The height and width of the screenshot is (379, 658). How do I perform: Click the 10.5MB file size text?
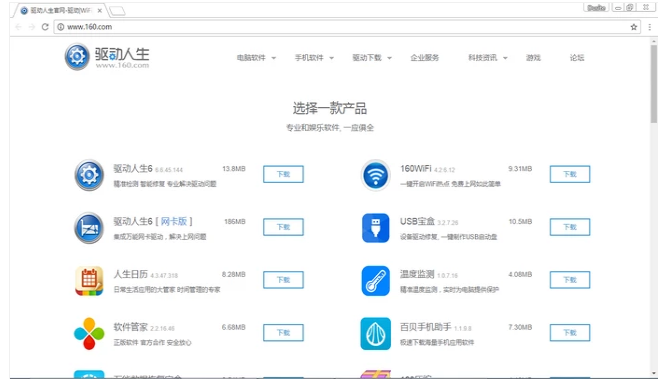tap(520, 222)
